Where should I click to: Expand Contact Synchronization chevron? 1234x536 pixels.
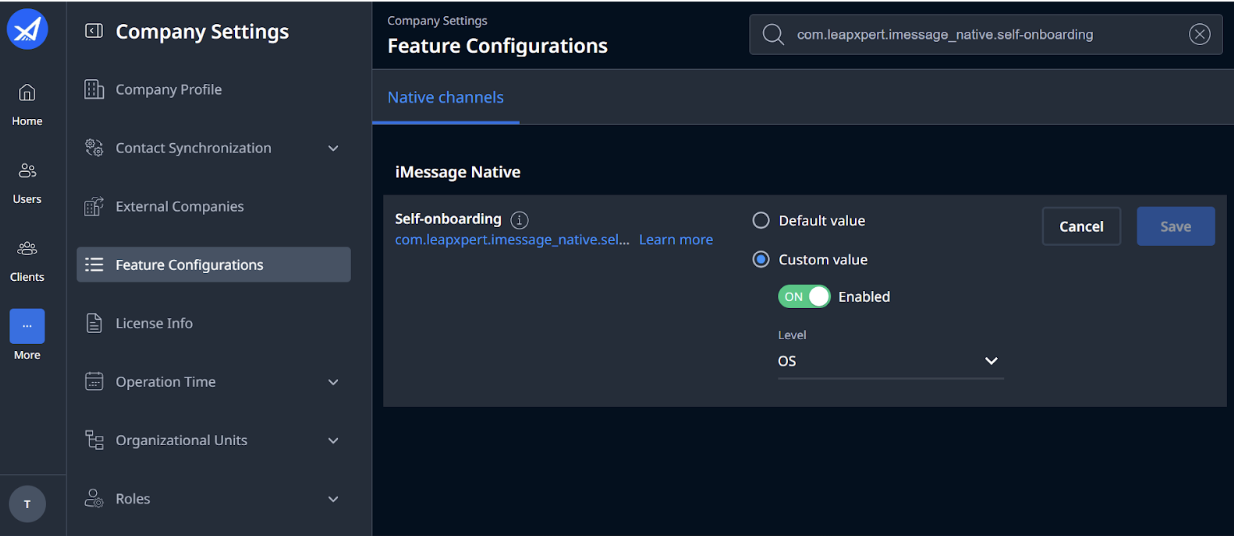(x=334, y=148)
